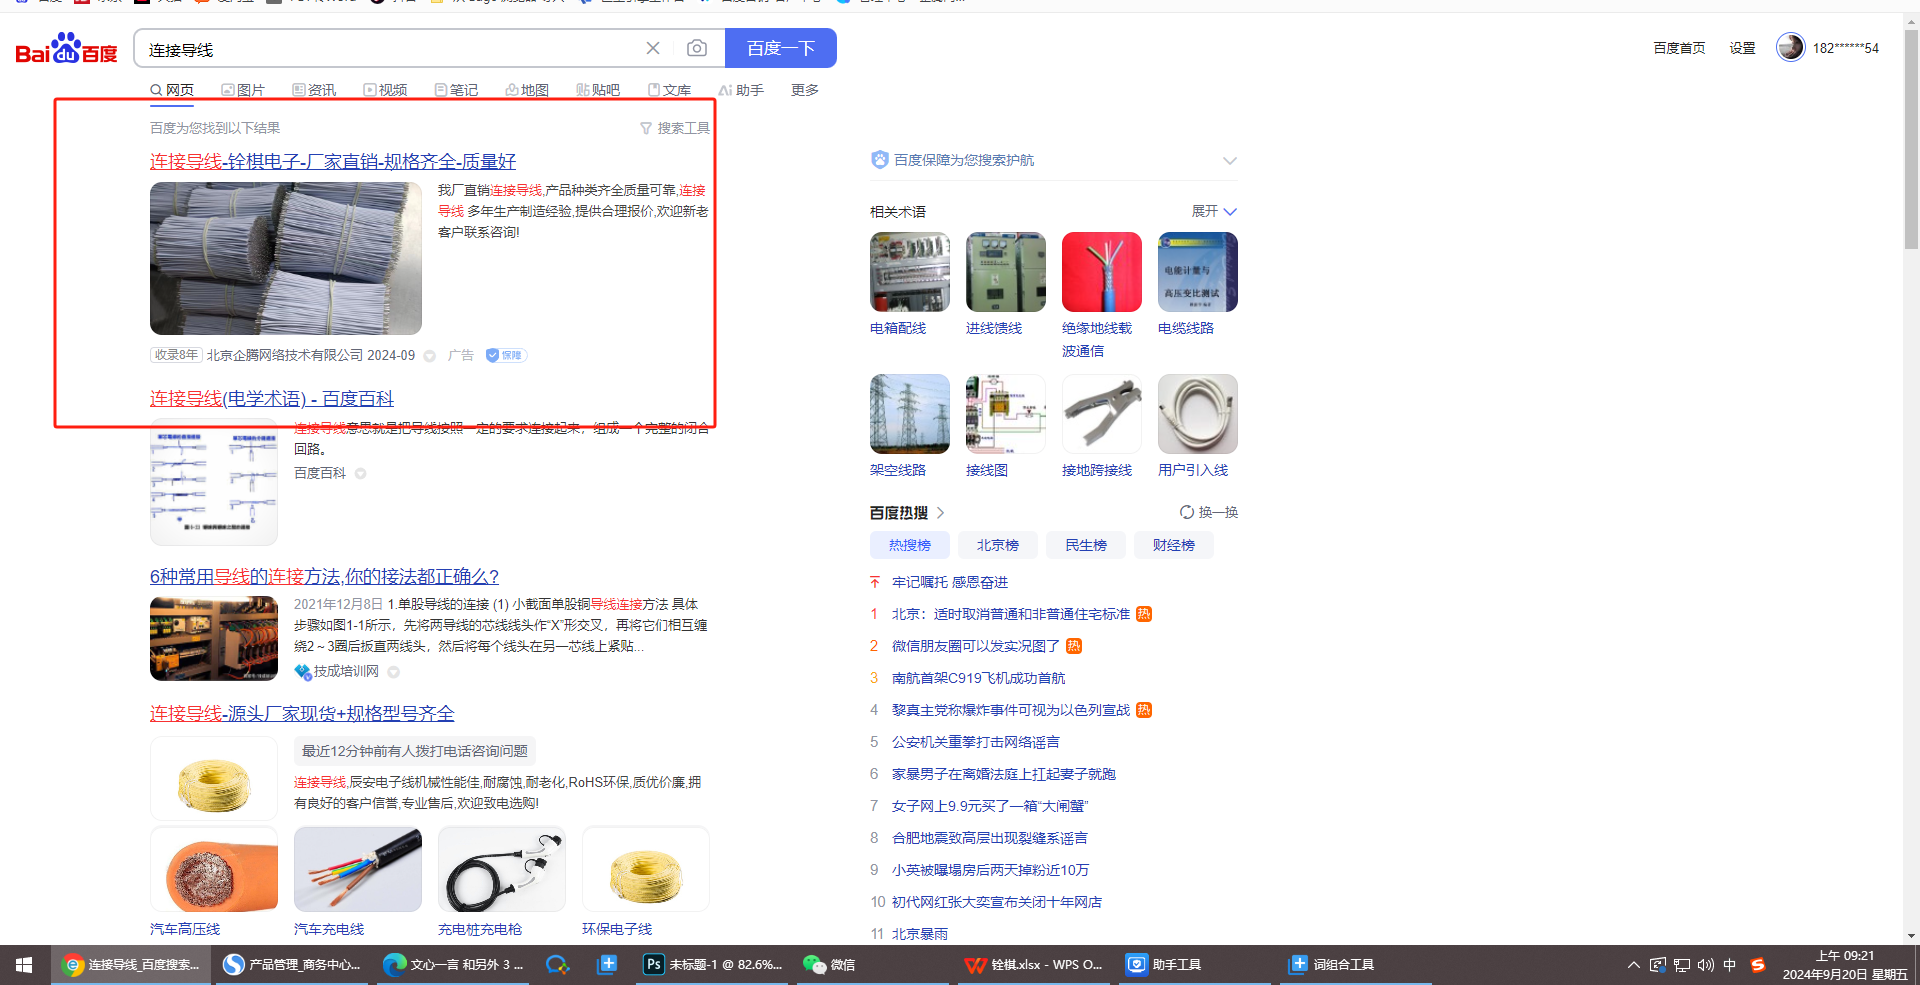The height and width of the screenshot is (985, 1920).
Task: Click the 182******54 account name
Action: [1846, 48]
